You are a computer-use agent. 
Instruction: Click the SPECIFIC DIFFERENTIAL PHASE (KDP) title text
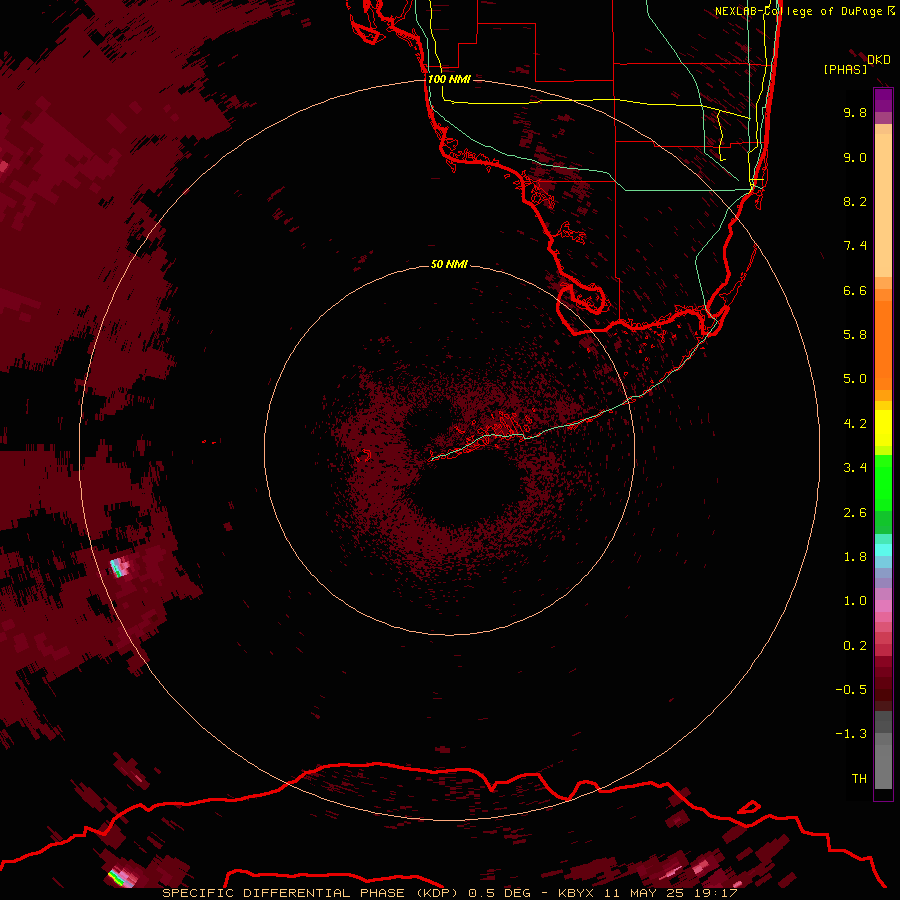point(310,893)
